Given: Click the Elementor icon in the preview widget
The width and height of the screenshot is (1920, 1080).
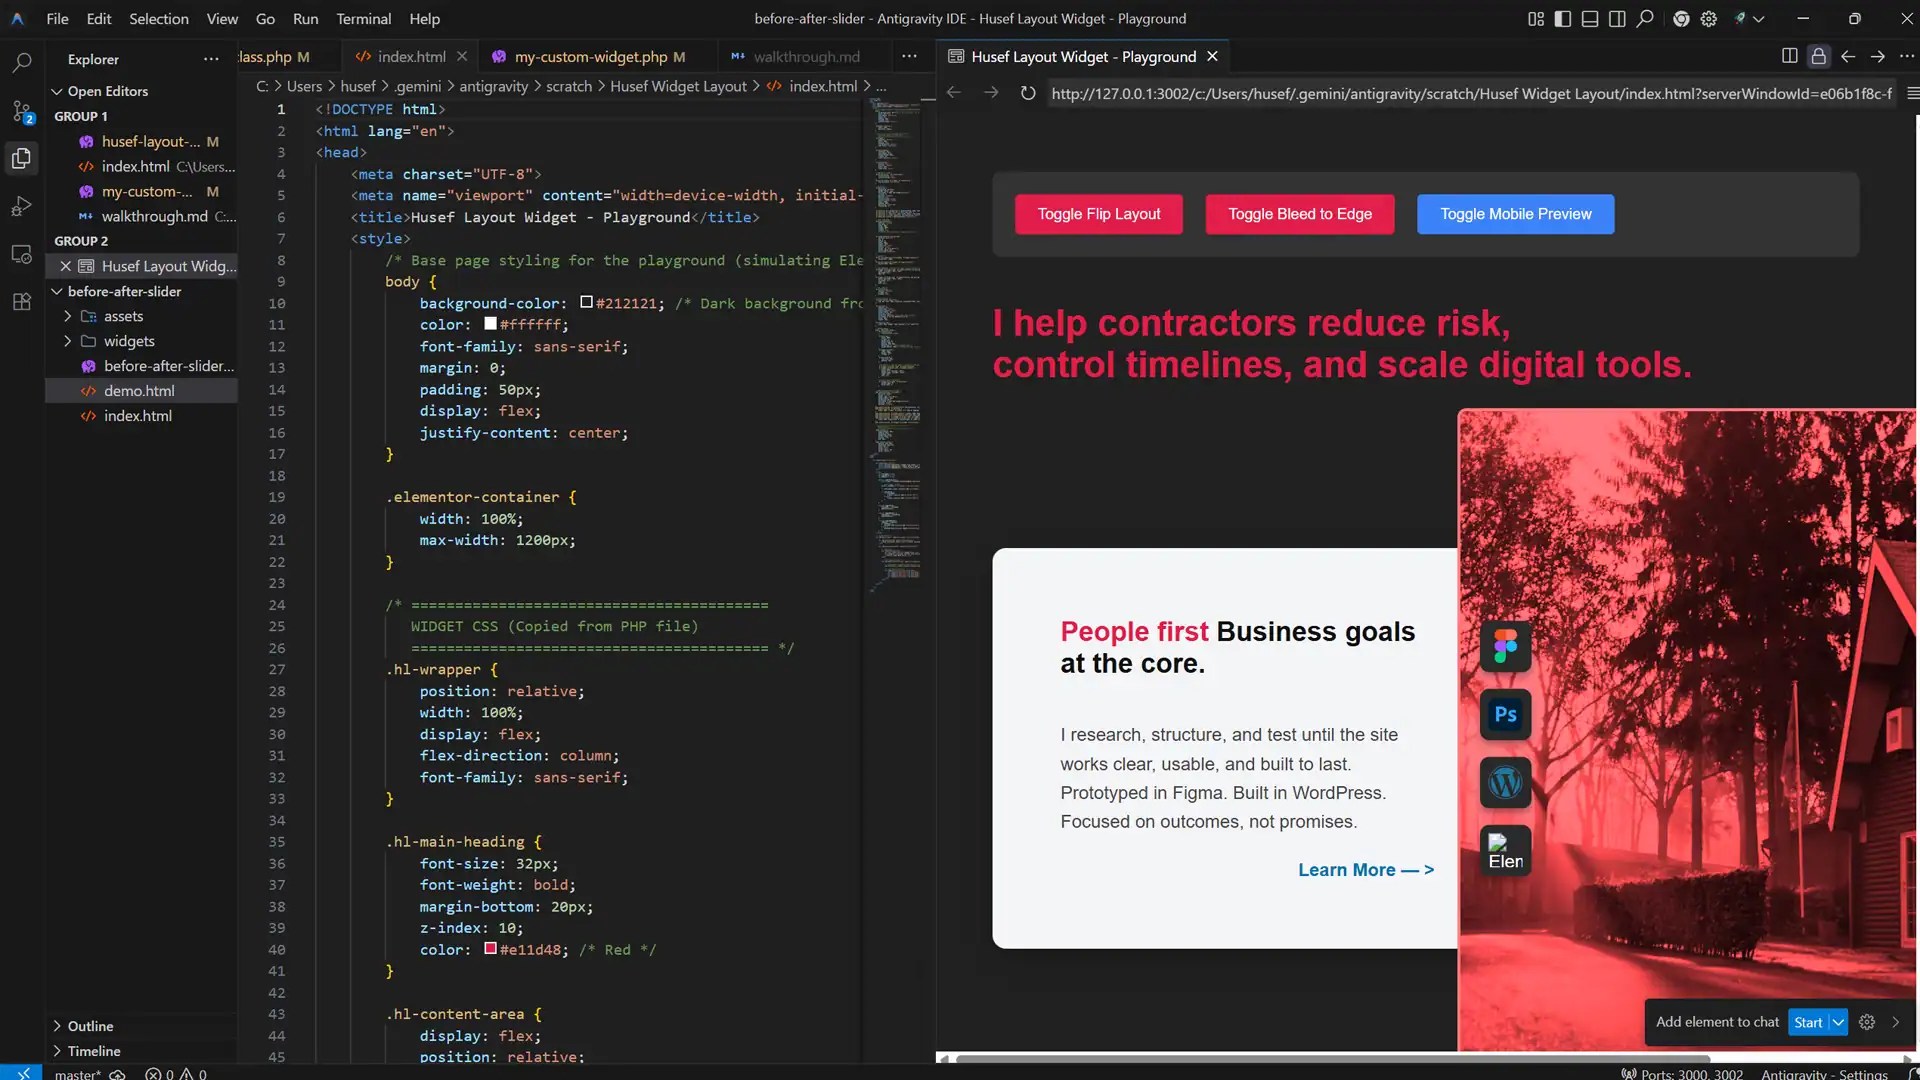Looking at the screenshot, I should (x=1505, y=851).
